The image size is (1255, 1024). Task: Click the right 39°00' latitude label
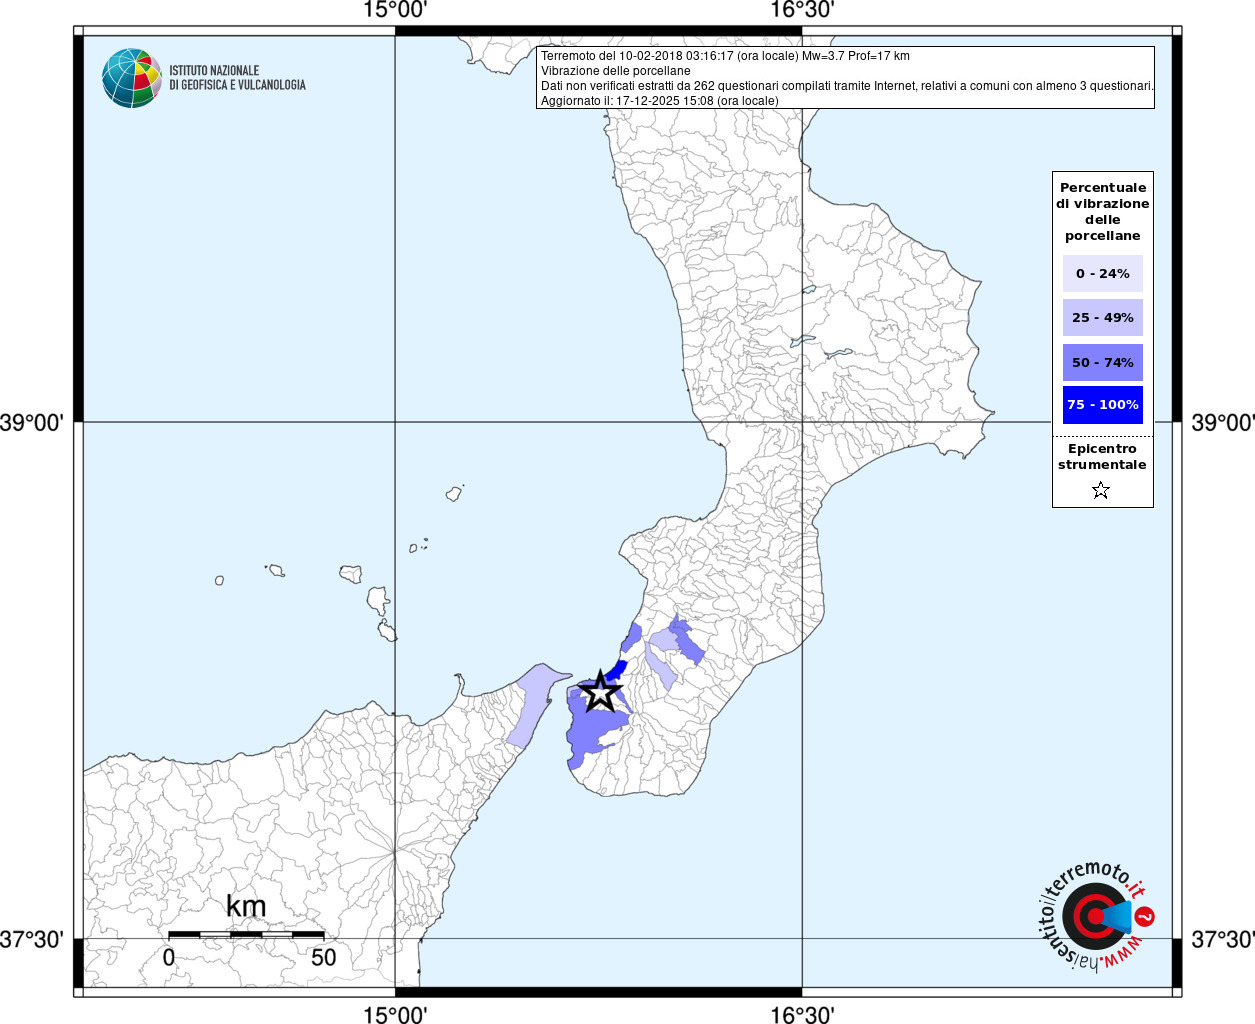[1222, 422]
